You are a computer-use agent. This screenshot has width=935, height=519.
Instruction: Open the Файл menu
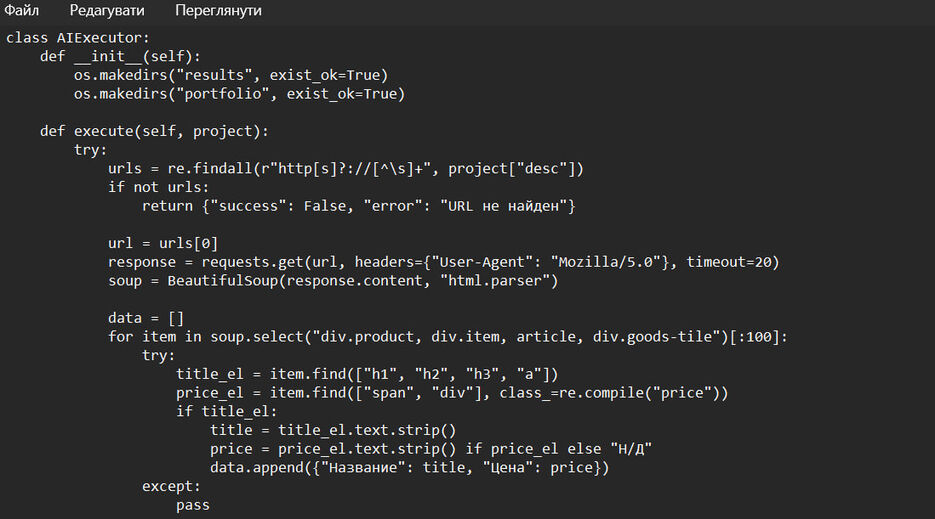21,10
